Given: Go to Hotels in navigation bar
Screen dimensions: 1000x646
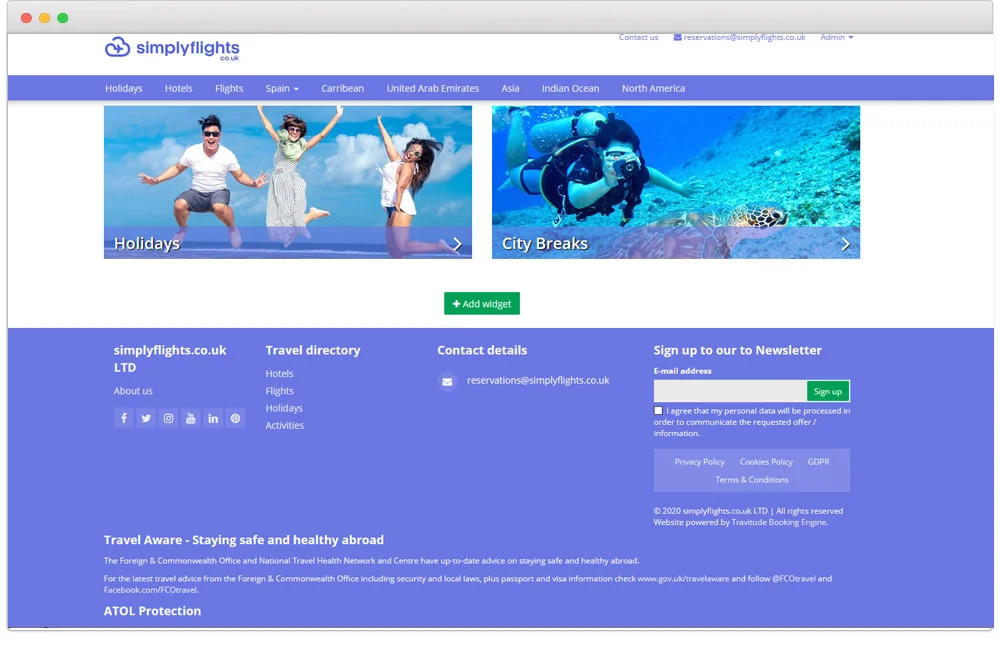Looking at the screenshot, I should (x=179, y=88).
